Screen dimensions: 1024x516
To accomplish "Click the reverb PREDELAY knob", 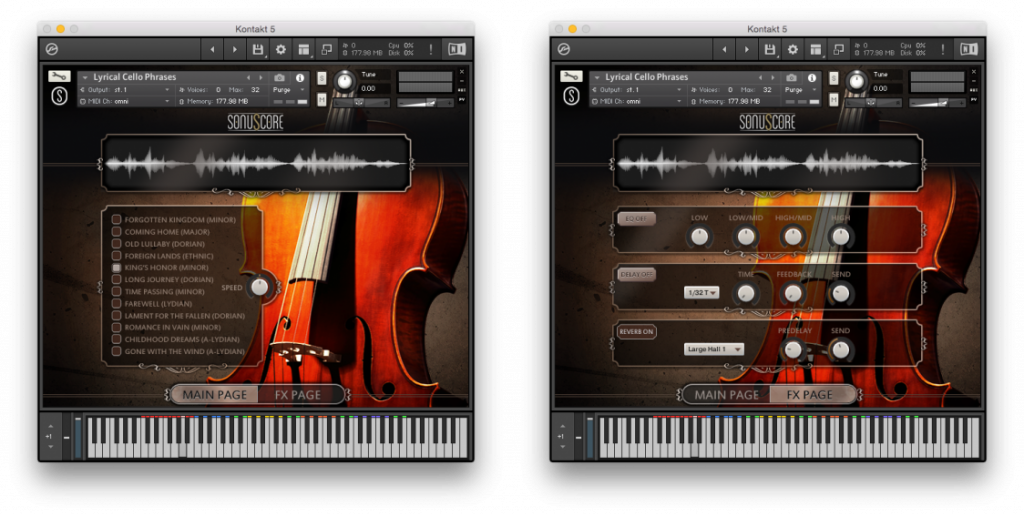I will coord(793,350).
